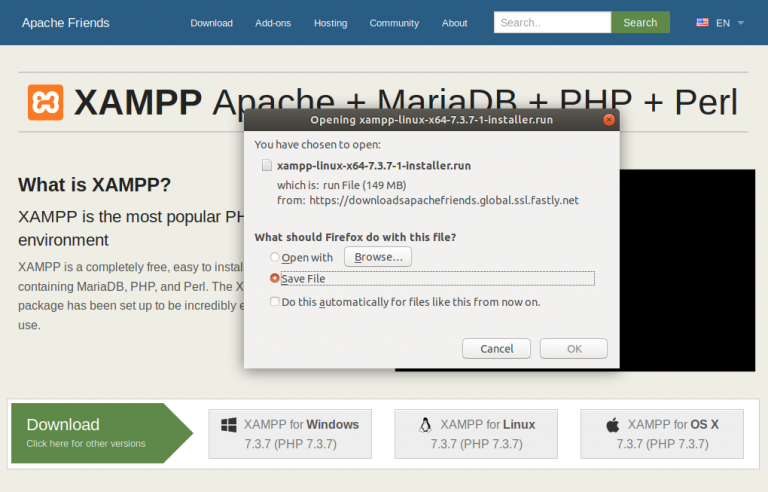The image size is (768, 492).
Task: Click the orange XAMPP logo icon
Action: click(x=46, y=102)
